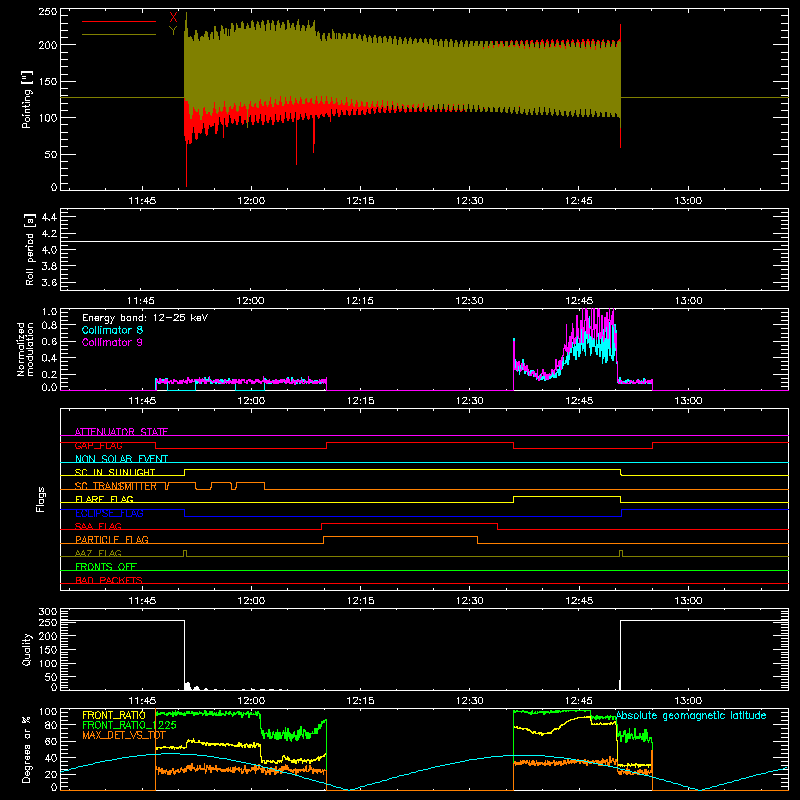Viewport: 800px width, 800px height.
Task: Click the 12:00 tick under the Quality plot
Action: tap(252, 701)
